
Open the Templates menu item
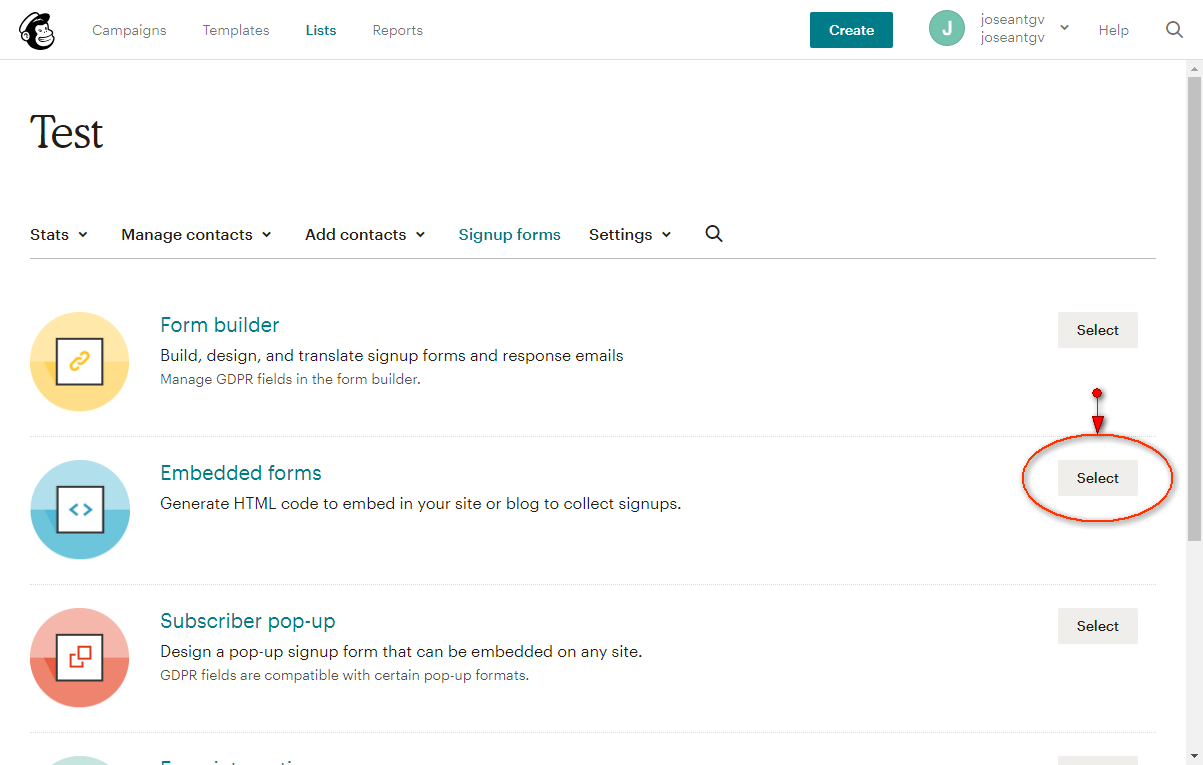[x=236, y=30]
